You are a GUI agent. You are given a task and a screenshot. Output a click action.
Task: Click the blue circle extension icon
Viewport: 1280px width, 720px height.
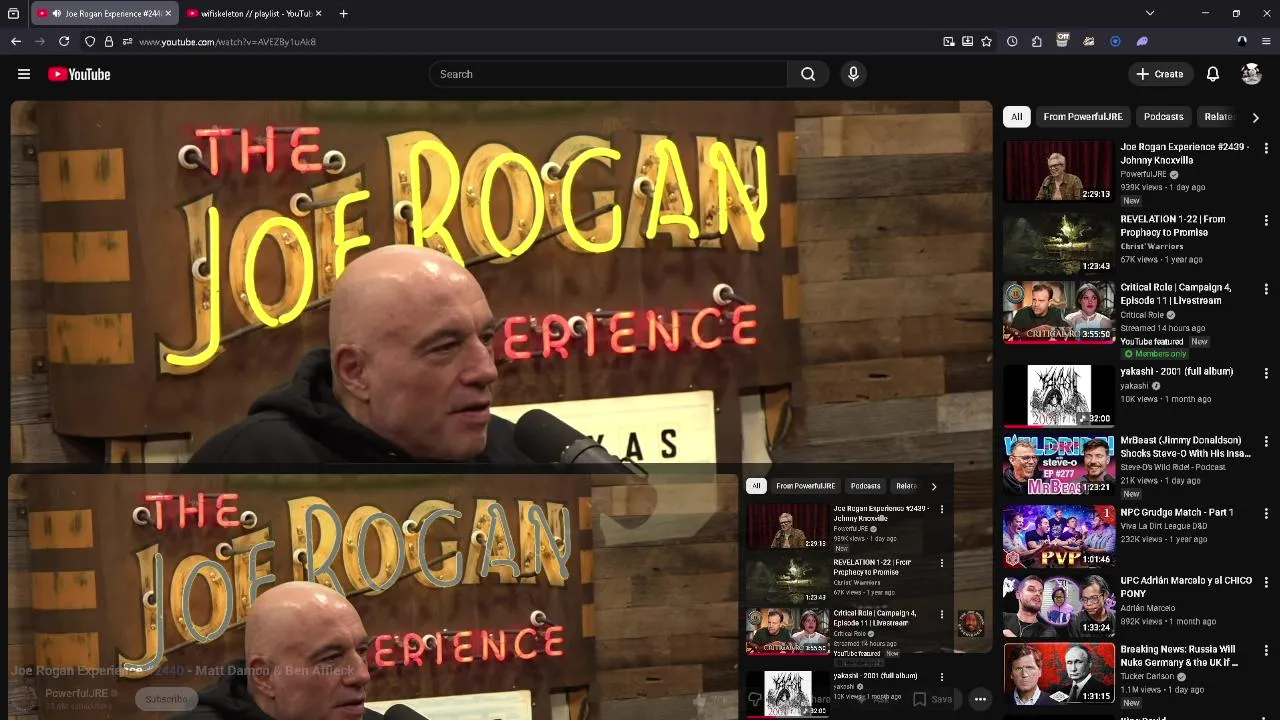[x=1115, y=41]
